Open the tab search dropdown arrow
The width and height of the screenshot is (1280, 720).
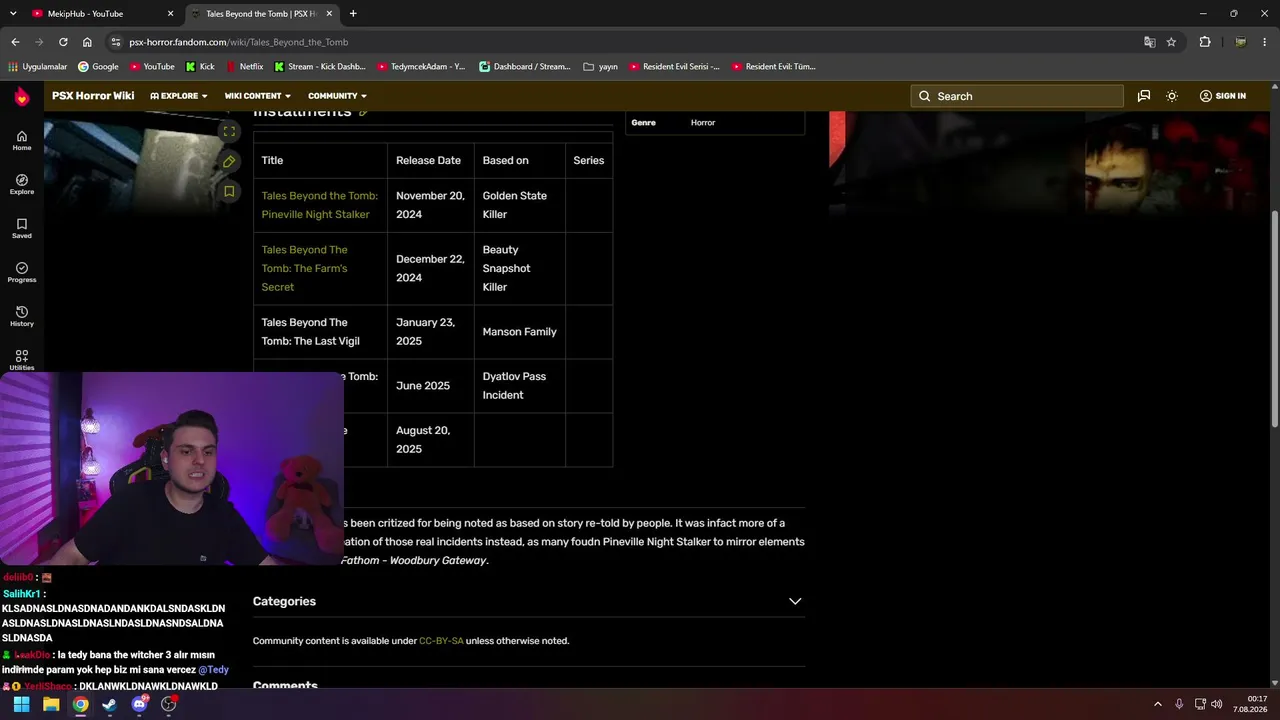point(13,14)
